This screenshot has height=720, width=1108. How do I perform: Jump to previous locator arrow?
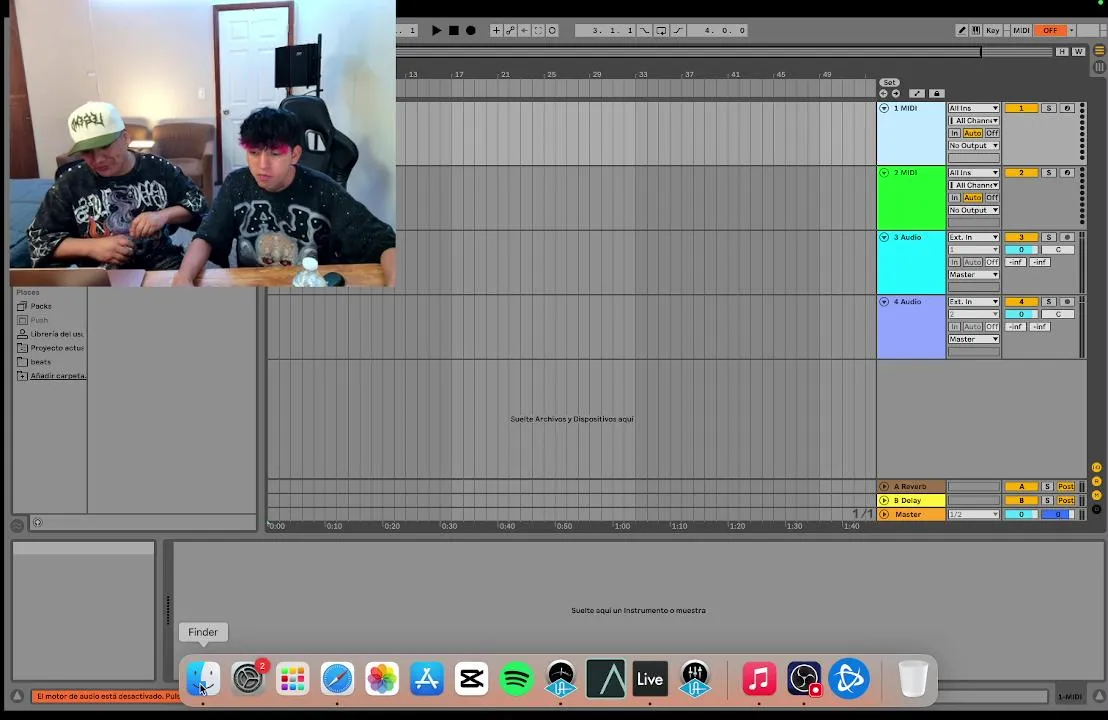(x=883, y=93)
